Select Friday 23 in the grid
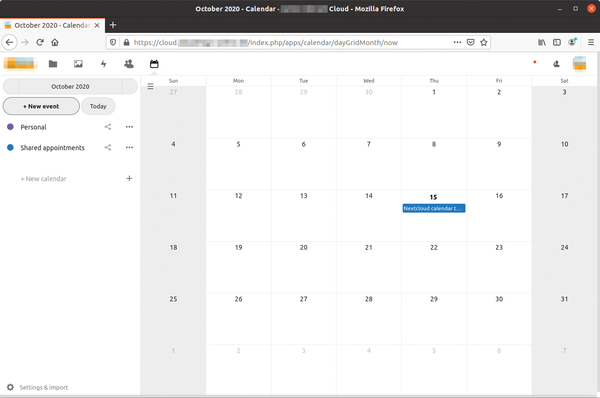Viewport: 600px width, 398px height. [x=499, y=268]
